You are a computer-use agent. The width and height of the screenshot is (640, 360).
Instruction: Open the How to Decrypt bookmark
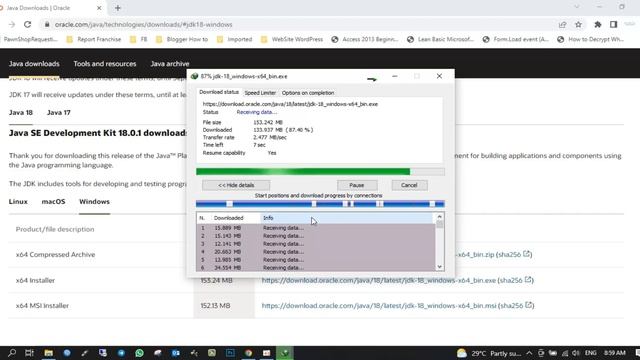[x=591, y=39]
